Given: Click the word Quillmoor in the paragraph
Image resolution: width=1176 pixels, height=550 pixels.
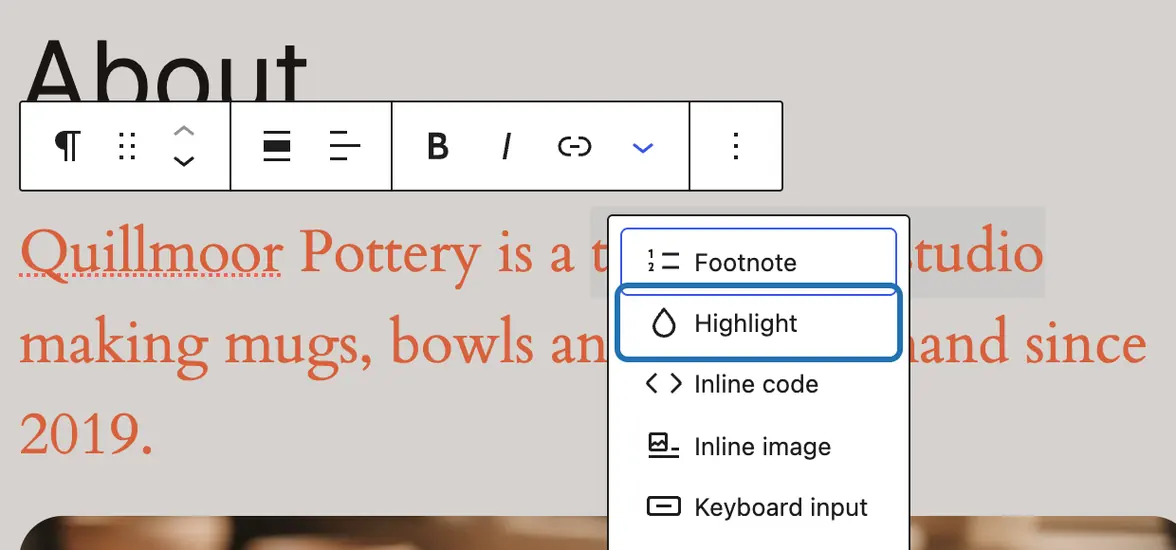Looking at the screenshot, I should pyautogui.click(x=151, y=254).
